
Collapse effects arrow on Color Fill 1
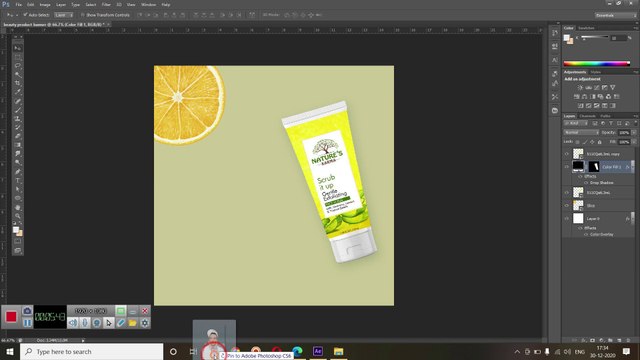(x=633, y=167)
